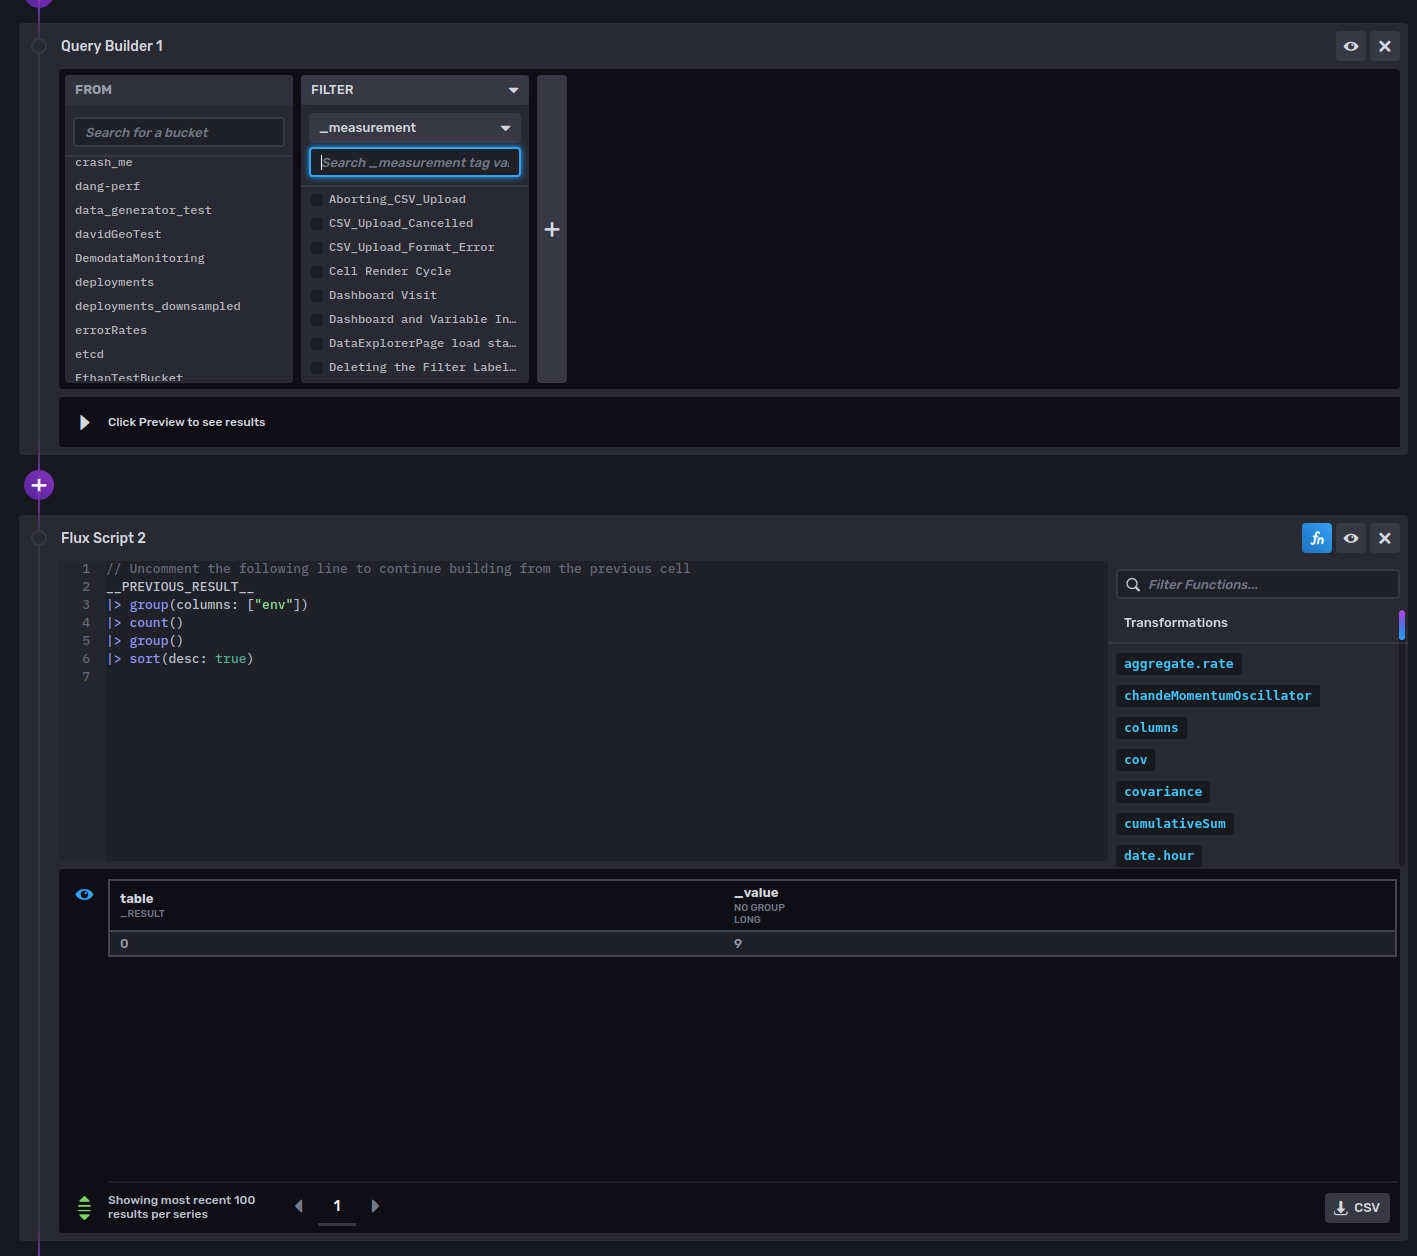Collapse the FILTER panel chevron
This screenshot has width=1417, height=1256.
(x=512, y=89)
